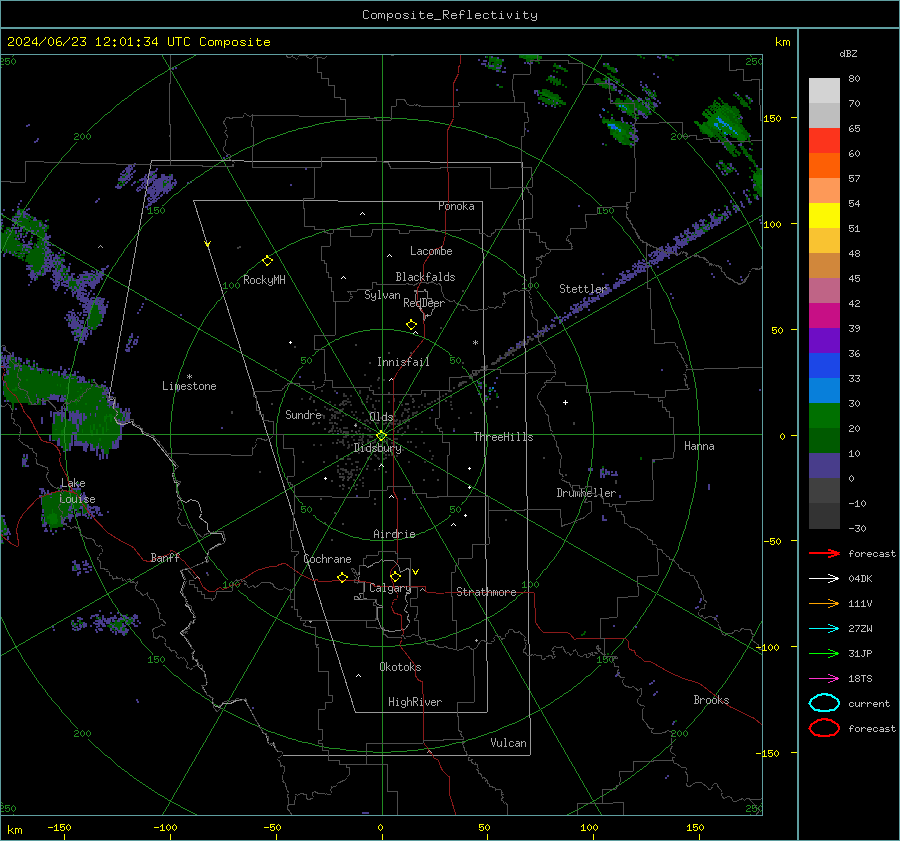Click the Blackfalds city label
Viewport: 900px width, 841px height.
coord(425,277)
